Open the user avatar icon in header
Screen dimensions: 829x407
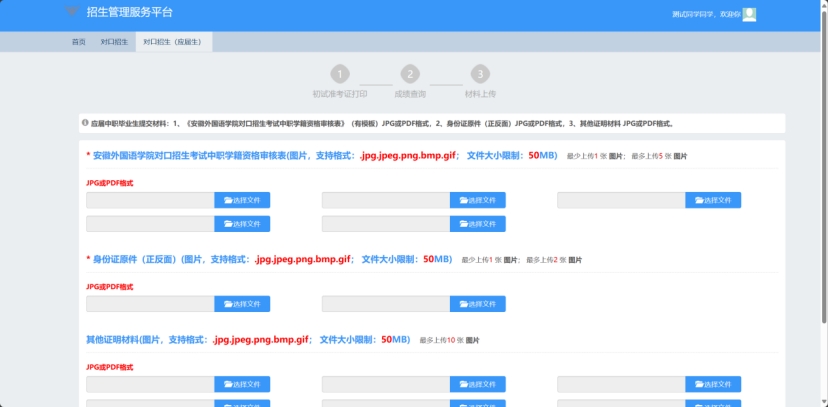pos(749,14)
